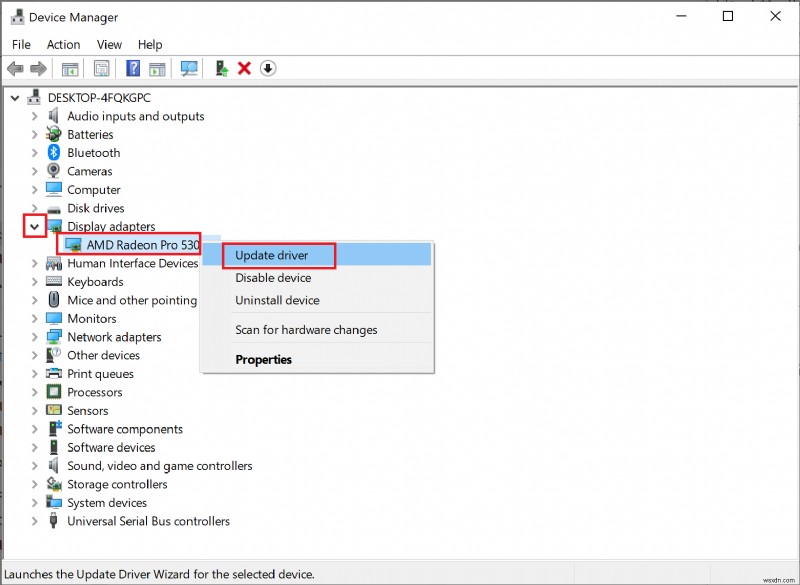Screen dimensions: 800x585
Task: Click the Print queues printer icon
Action: (54, 373)
